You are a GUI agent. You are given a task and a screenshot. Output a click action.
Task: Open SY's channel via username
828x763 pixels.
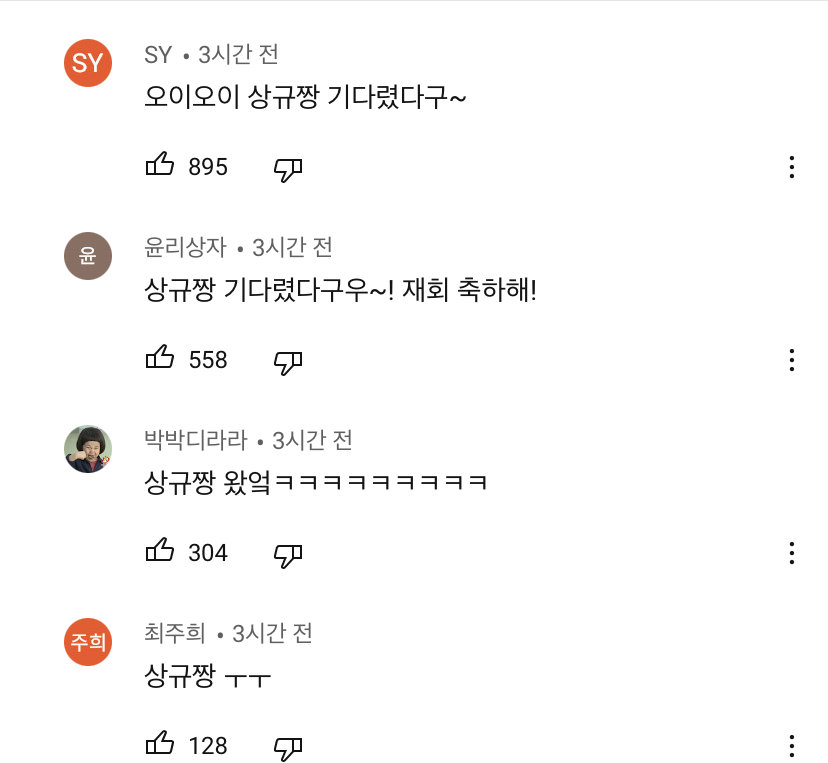point(158,54)
